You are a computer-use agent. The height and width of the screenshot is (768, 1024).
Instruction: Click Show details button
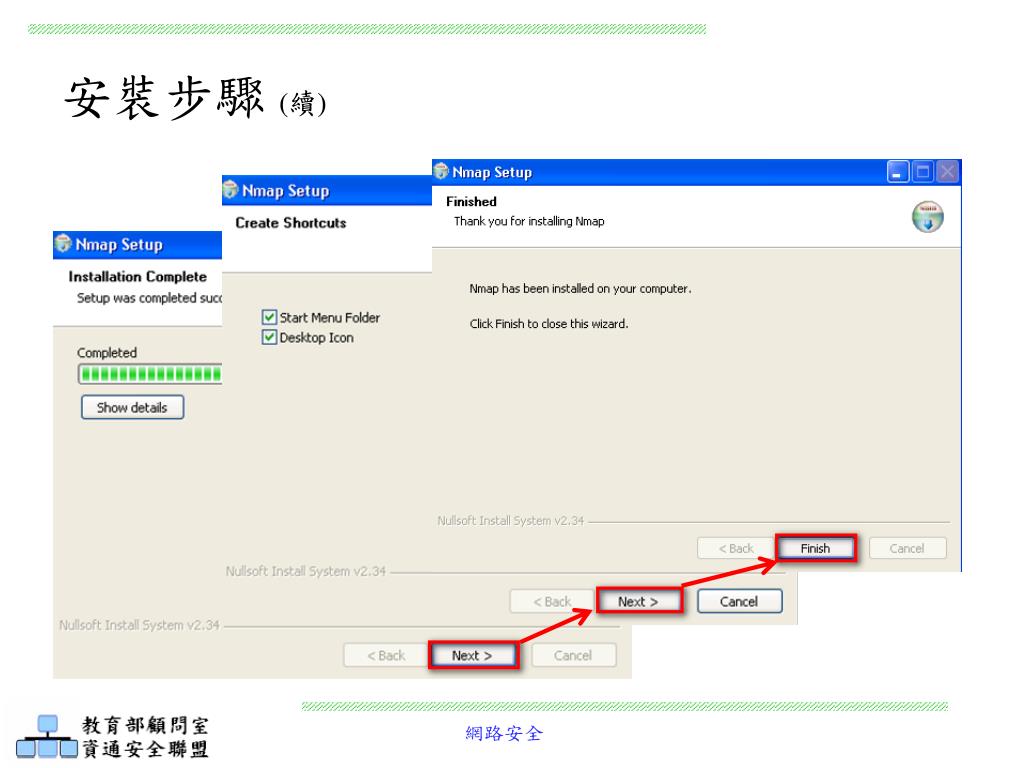pos(132,408)
